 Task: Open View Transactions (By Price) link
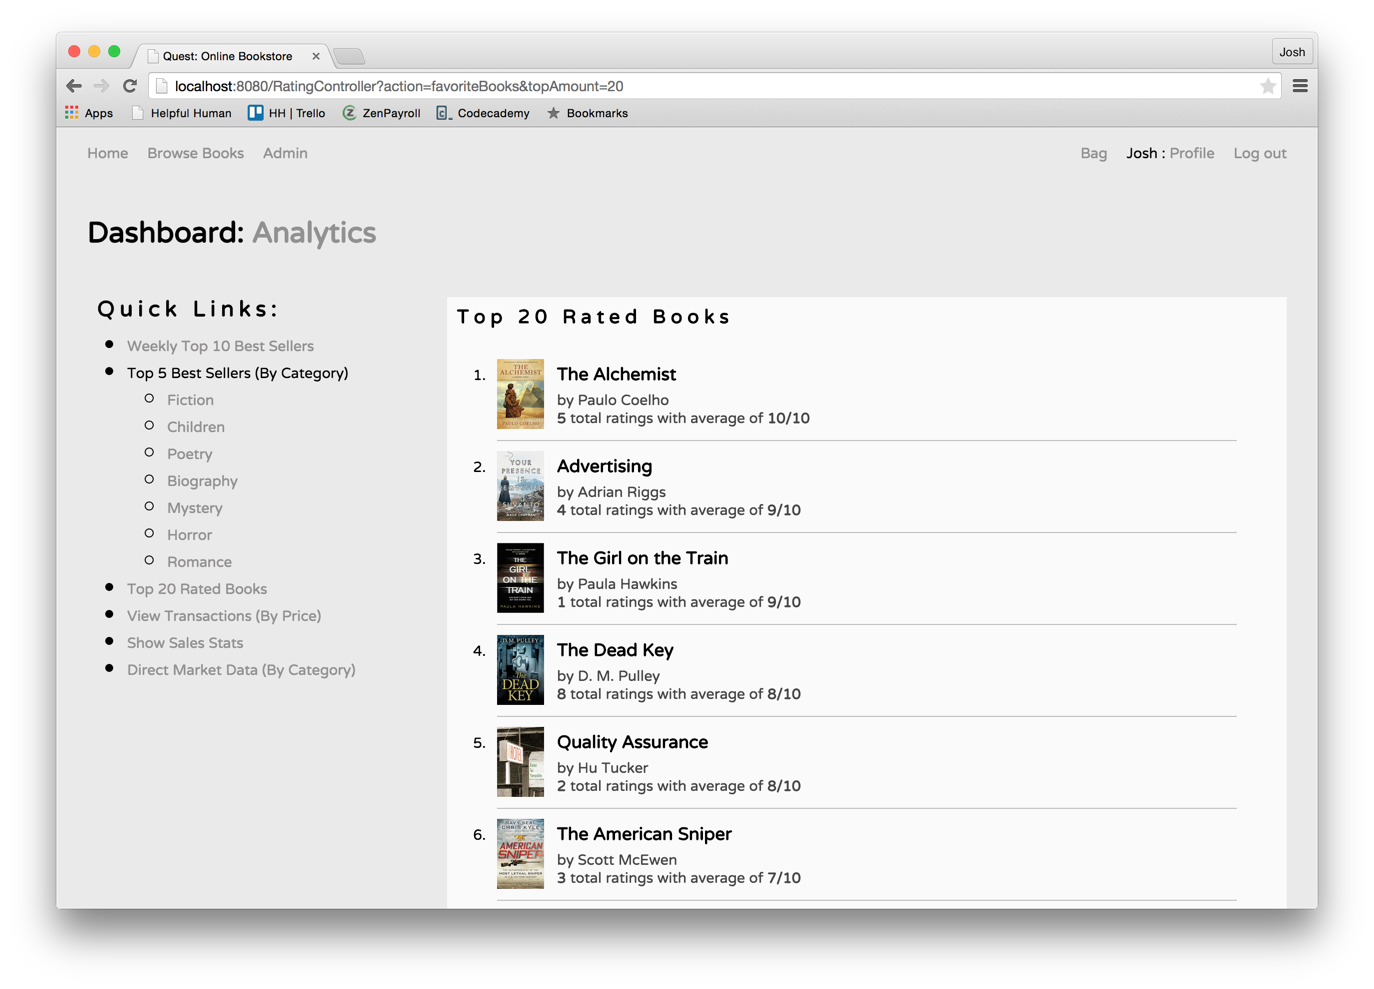click(224, 616)
